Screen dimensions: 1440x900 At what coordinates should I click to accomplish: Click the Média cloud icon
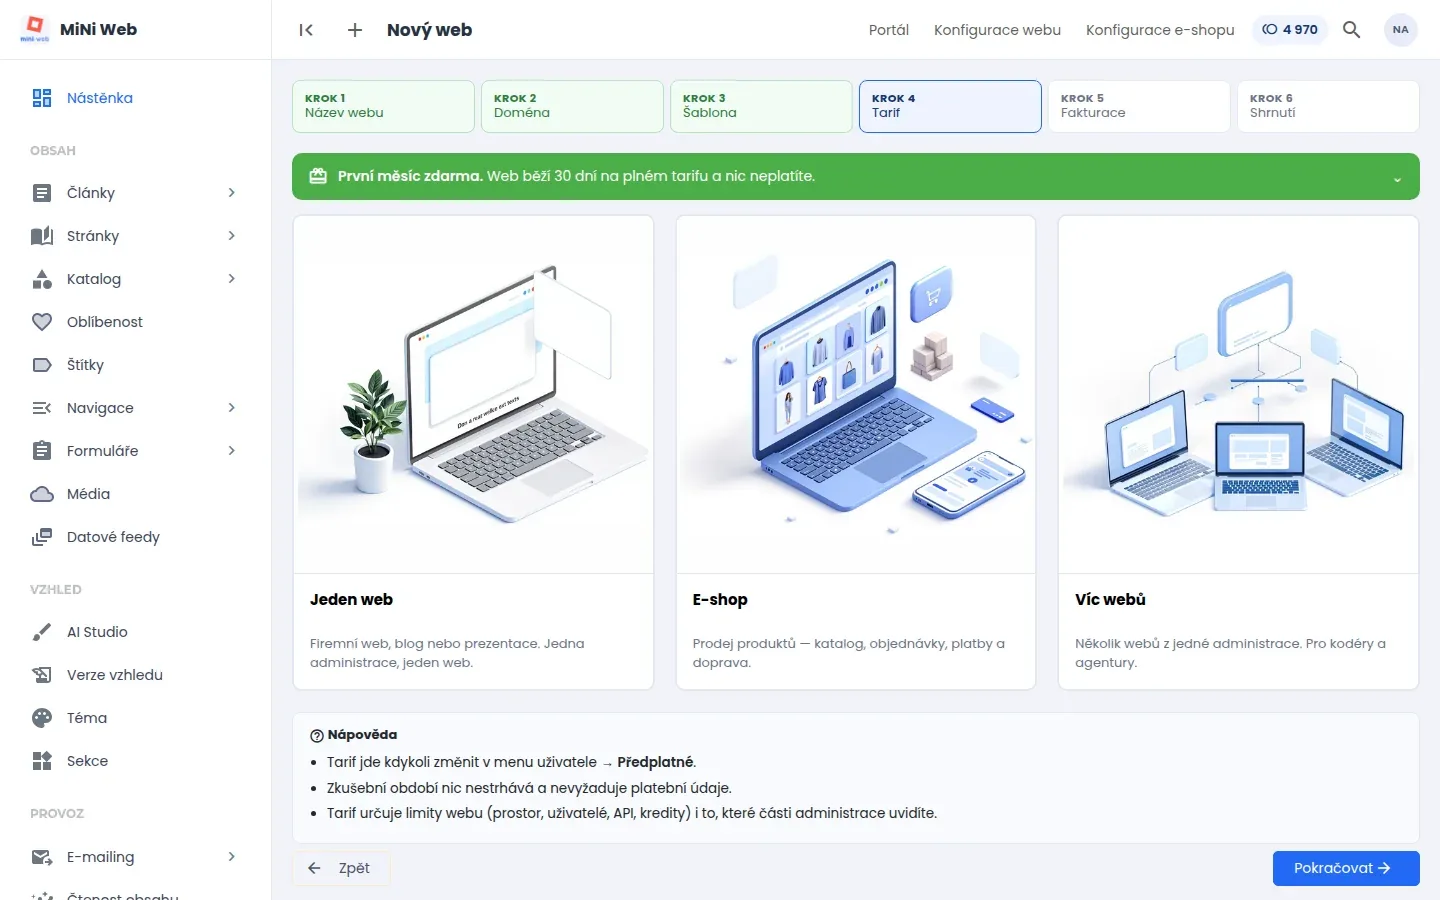[42, 494]
